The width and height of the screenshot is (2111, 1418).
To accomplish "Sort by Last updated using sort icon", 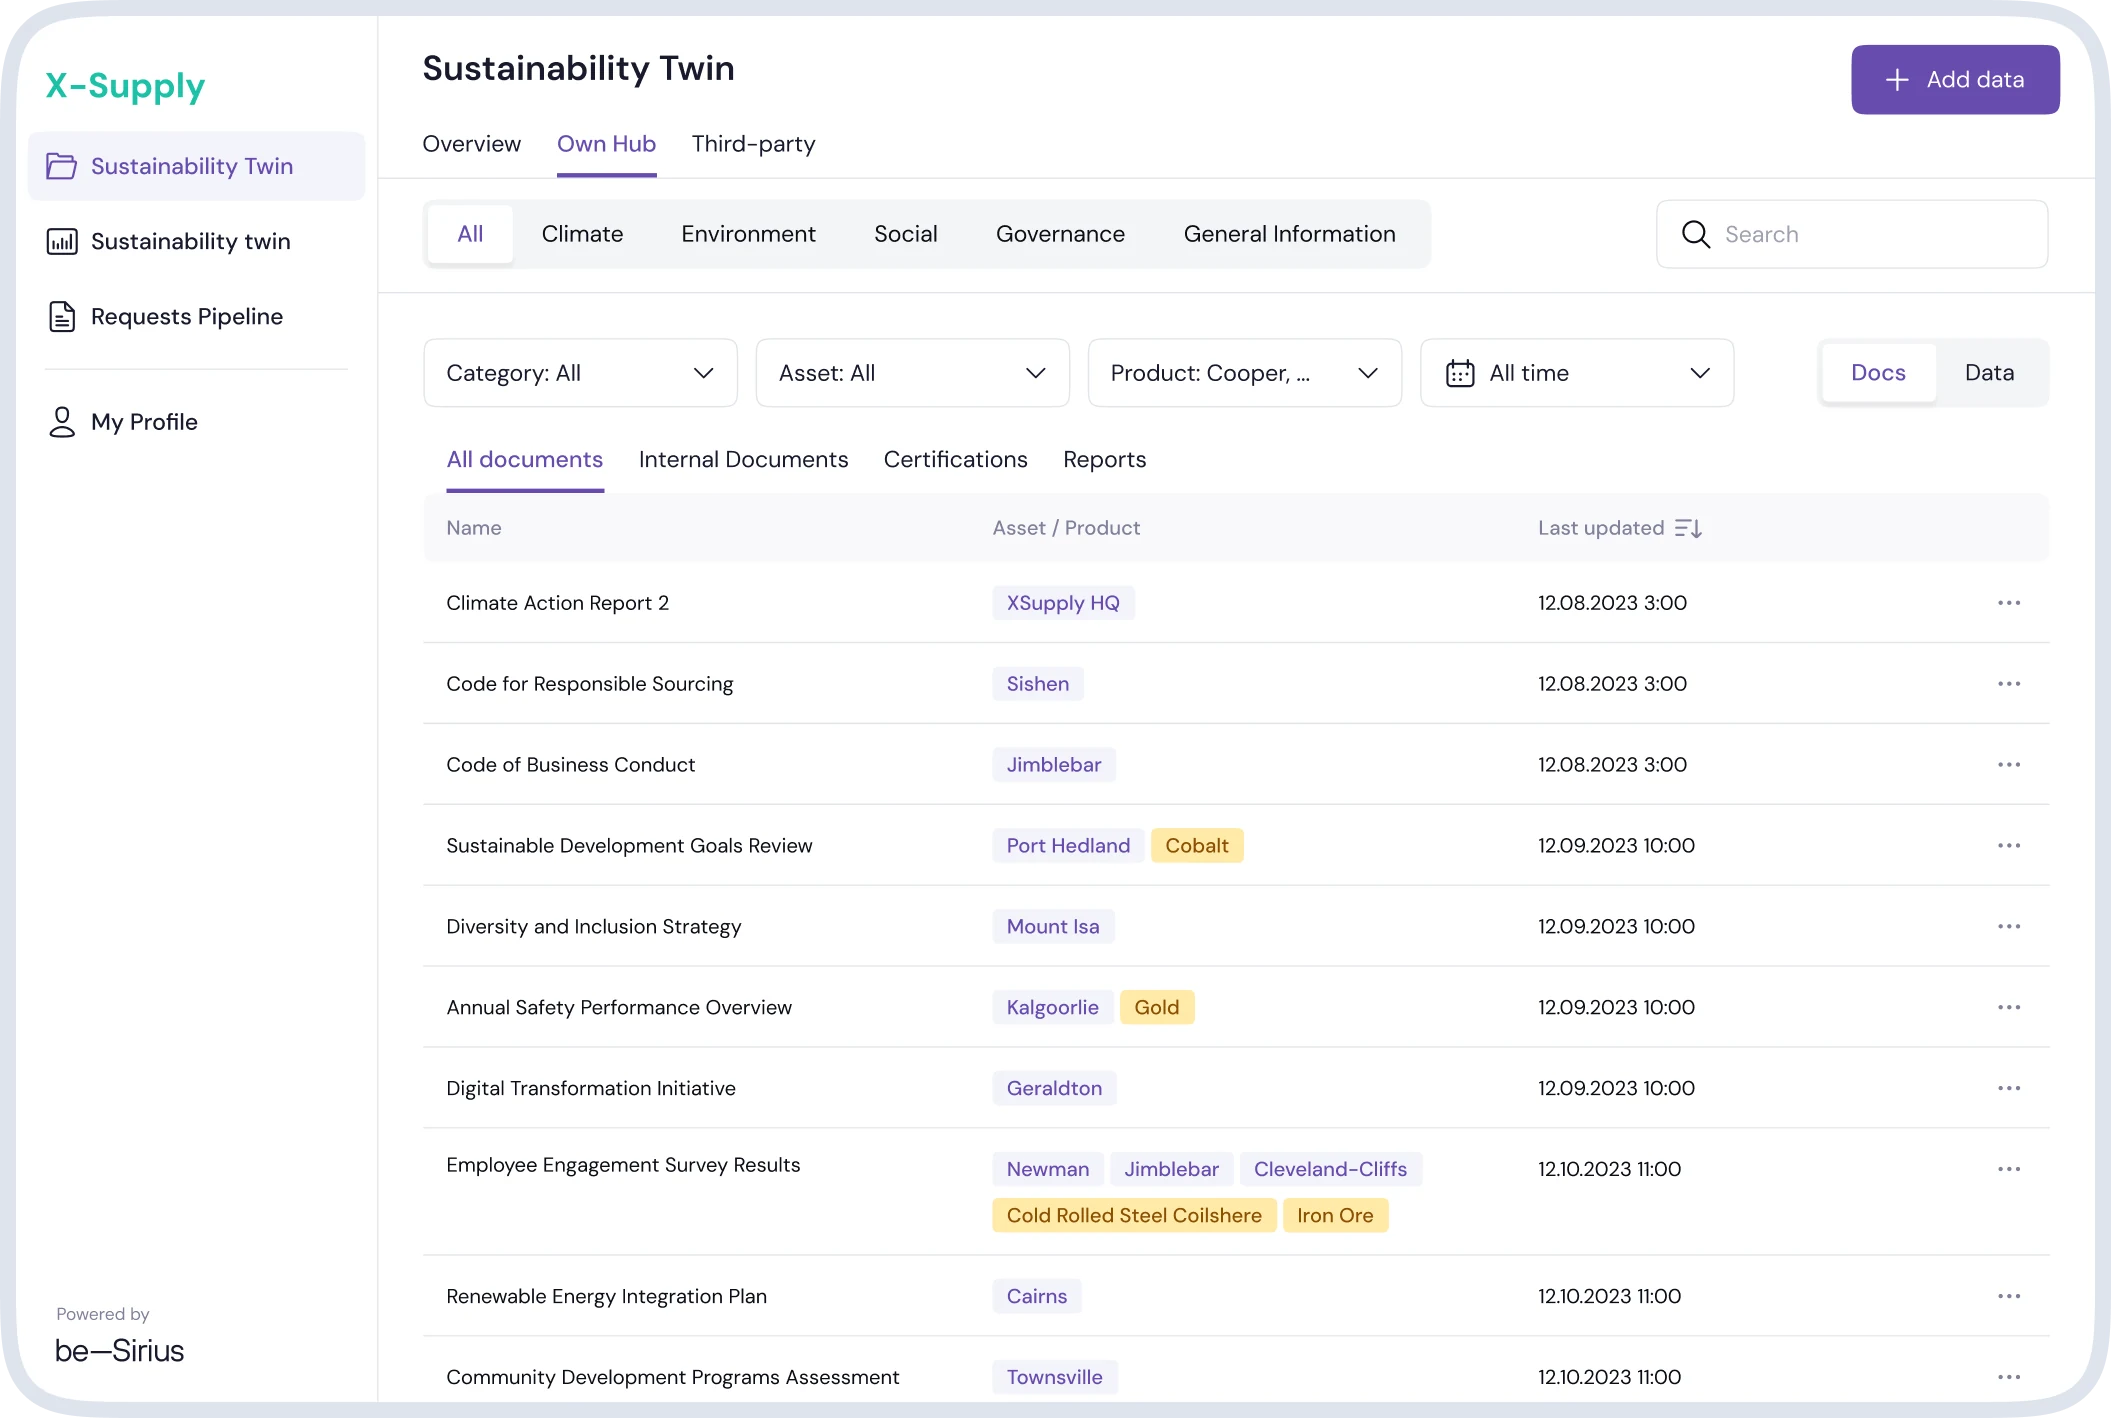I will coord(1688,528).
